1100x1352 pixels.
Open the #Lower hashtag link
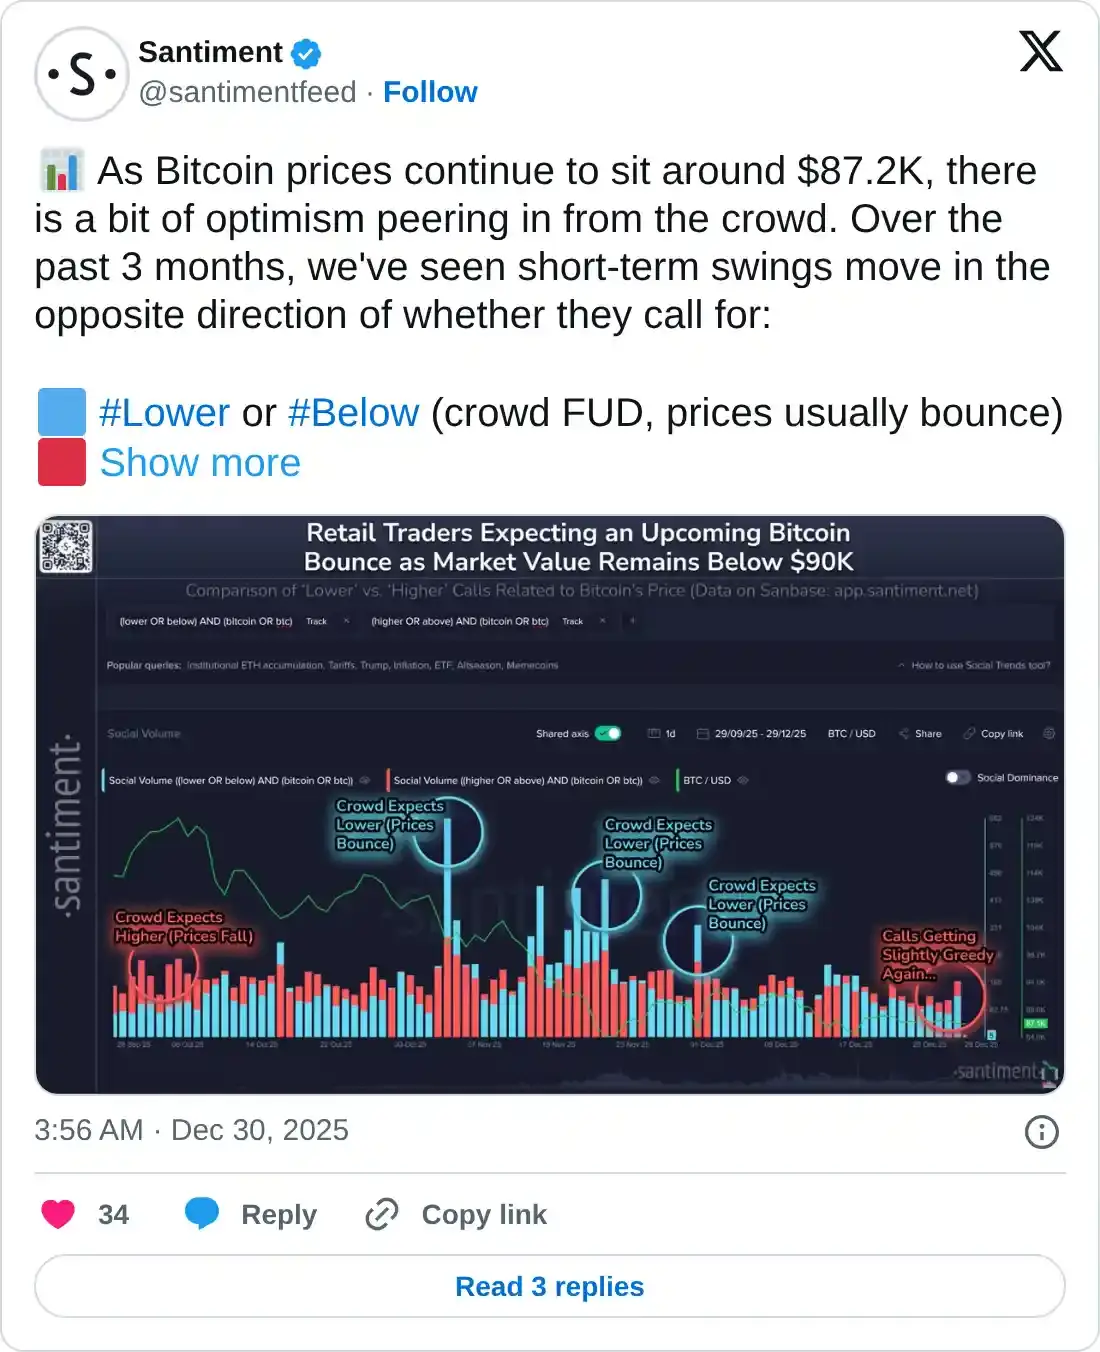164,412
